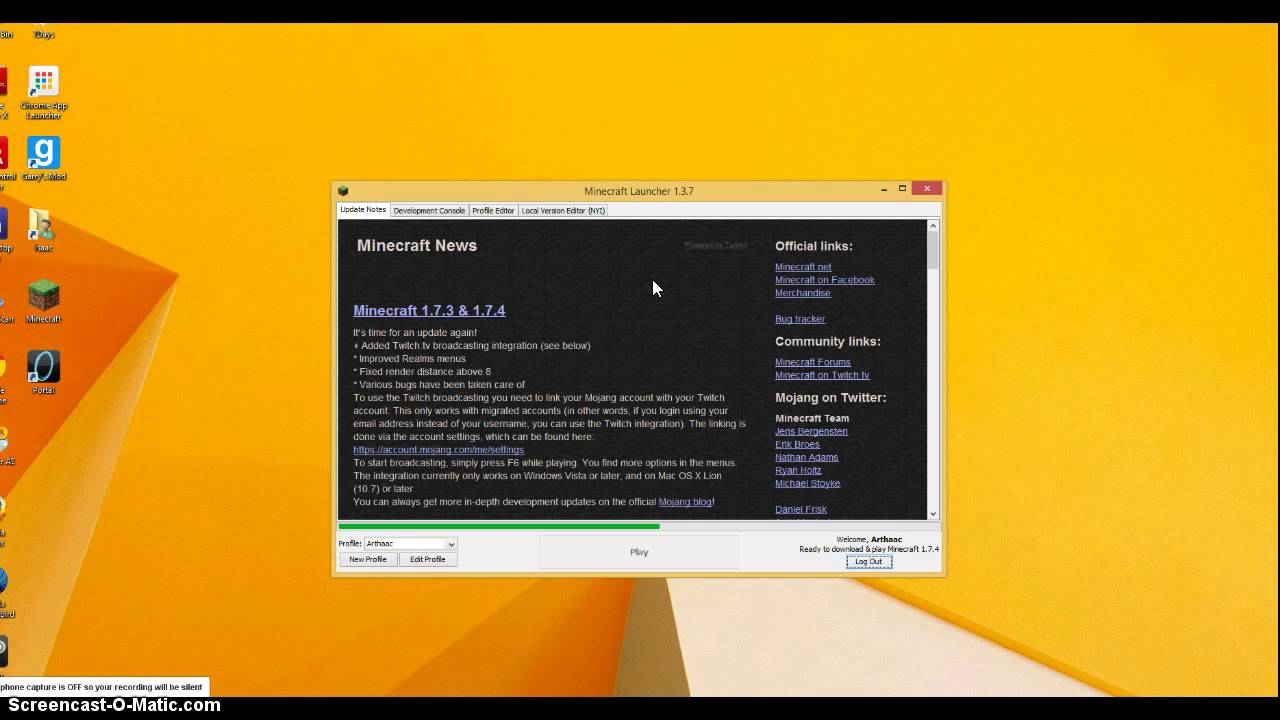The image size is (1280, 720).
Task: Open the Minecraft on Facebook link
Action: pyautogui.click(x=825, y=280)
